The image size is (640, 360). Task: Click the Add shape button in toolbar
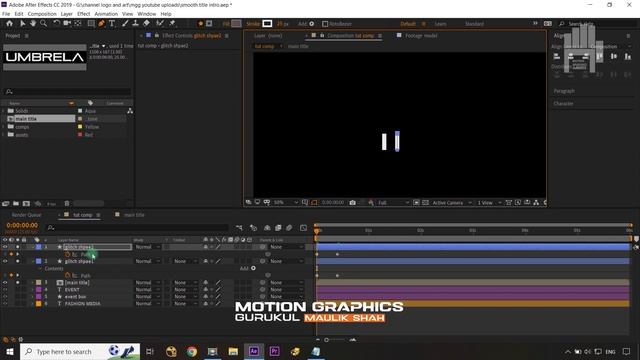pyautogui.click(x=312, y=24)
